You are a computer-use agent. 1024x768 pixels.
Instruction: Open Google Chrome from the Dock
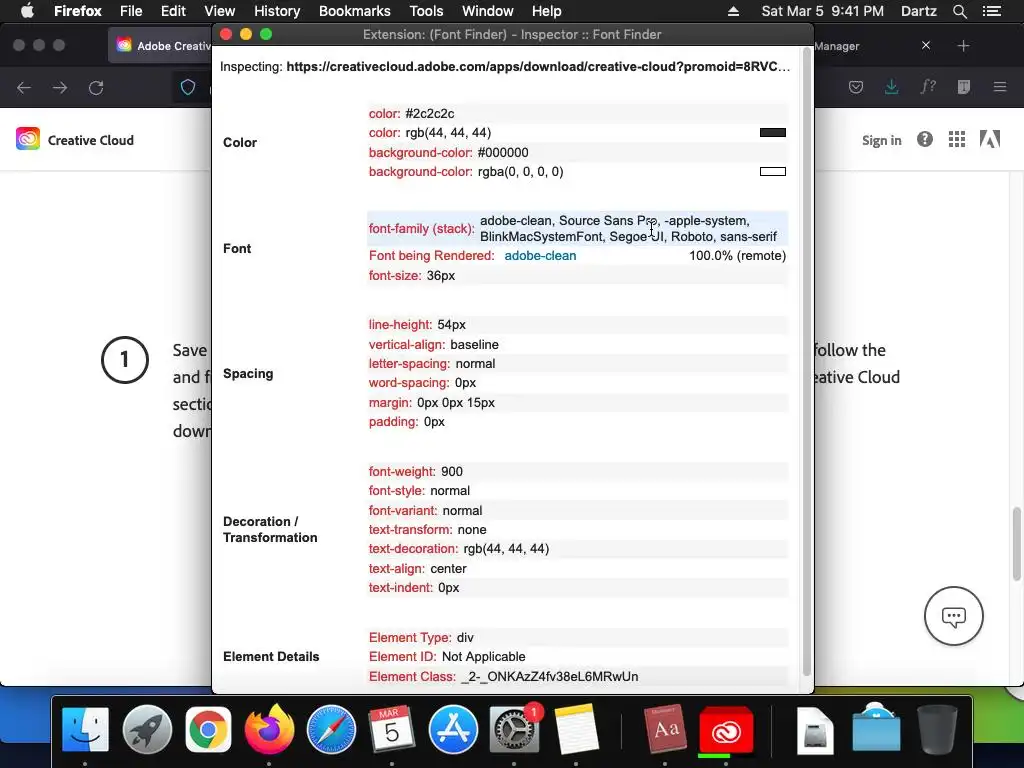[208, 729]
